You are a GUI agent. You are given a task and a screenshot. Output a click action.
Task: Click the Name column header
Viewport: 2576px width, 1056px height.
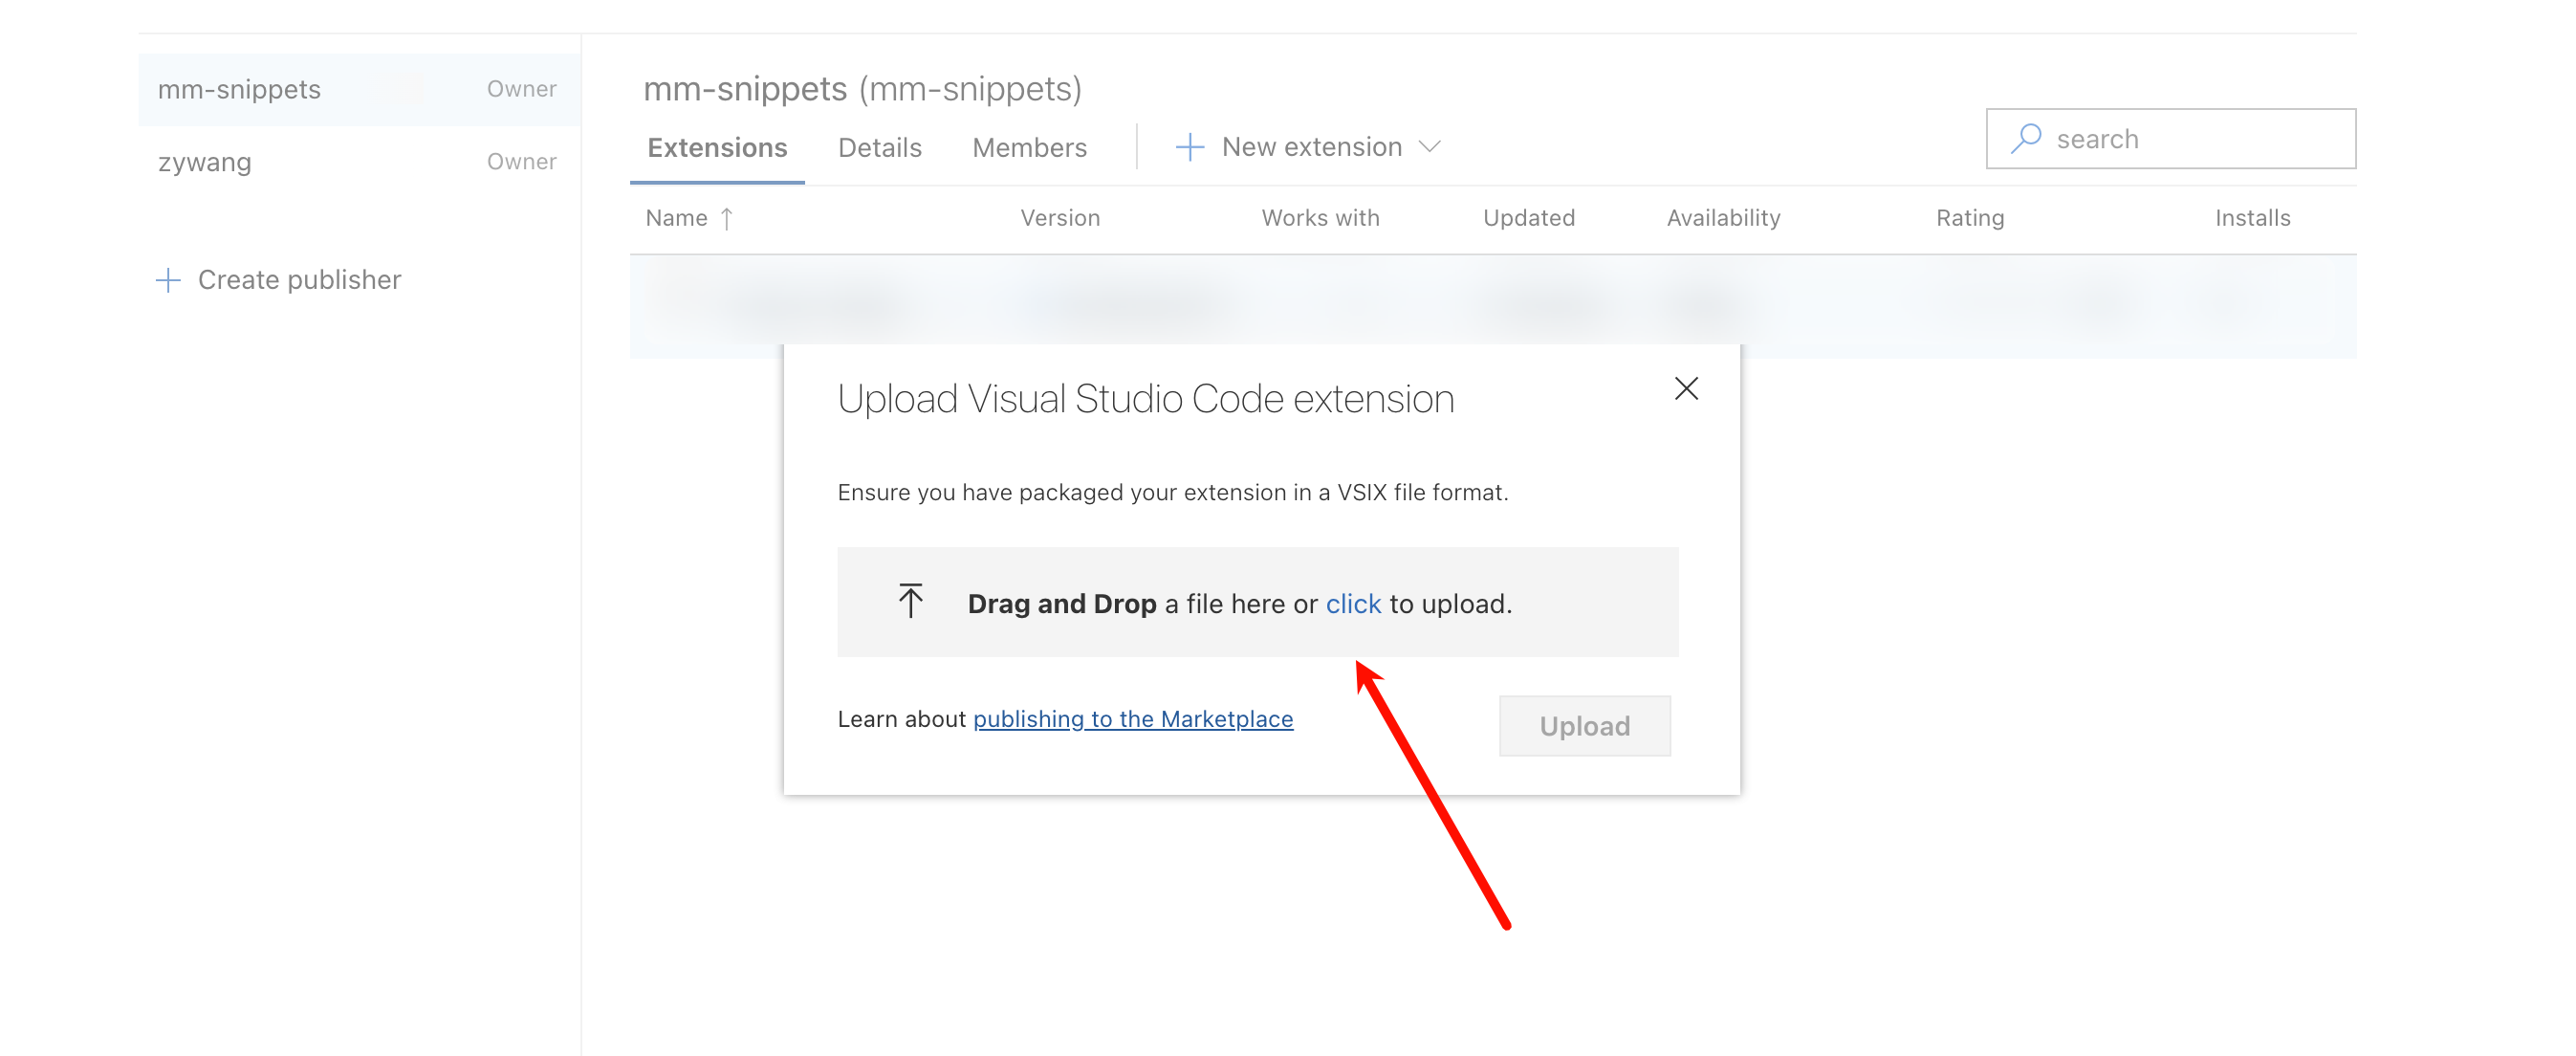[676, 218]
